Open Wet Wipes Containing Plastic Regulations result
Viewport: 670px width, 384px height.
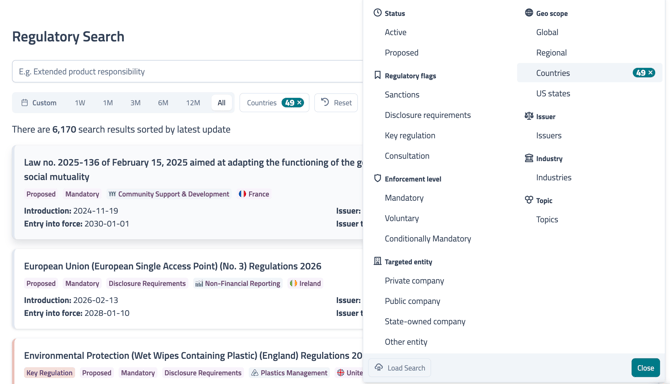coord(193,355)
